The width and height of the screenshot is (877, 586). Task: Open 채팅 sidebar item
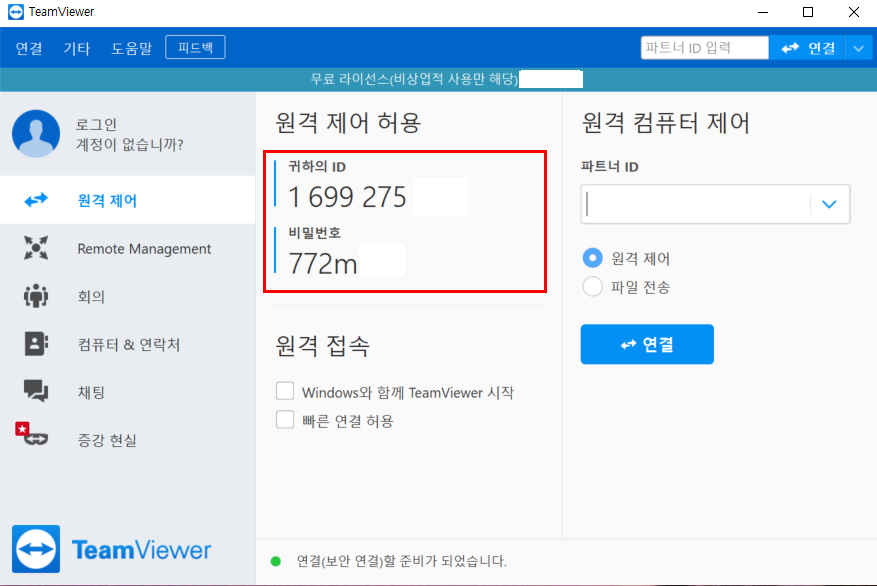(x=128, y=392)
